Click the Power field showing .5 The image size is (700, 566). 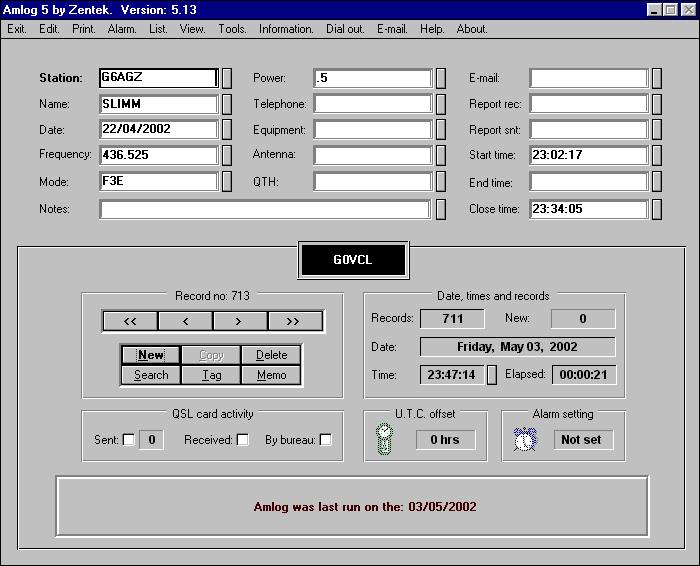pyautogui.click(x=373, y=78)
